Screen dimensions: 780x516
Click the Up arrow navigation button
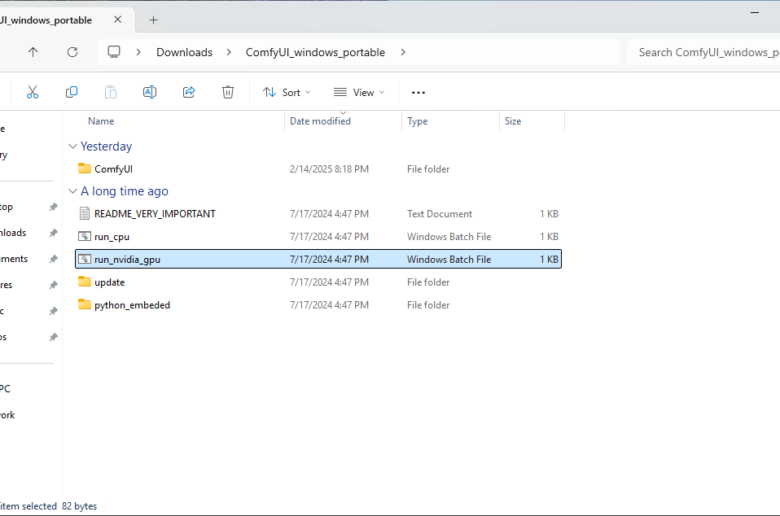click(x=33, y=52)
